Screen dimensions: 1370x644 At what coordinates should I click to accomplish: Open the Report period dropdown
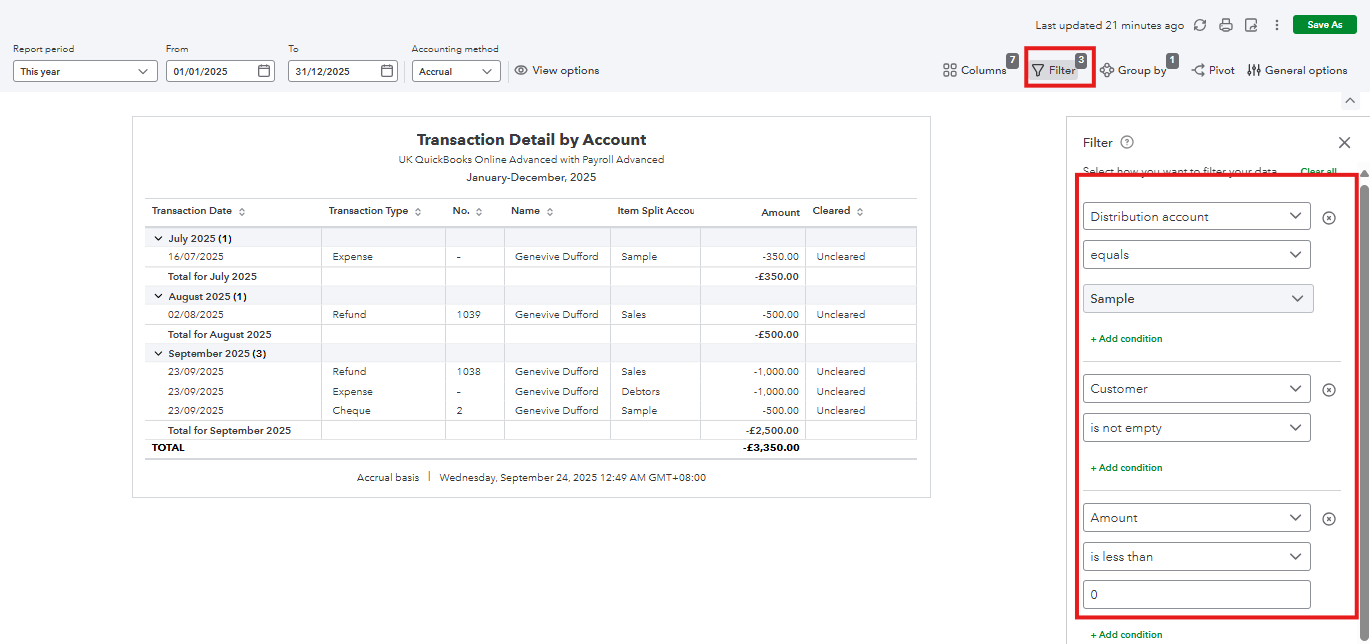[85, 71]
